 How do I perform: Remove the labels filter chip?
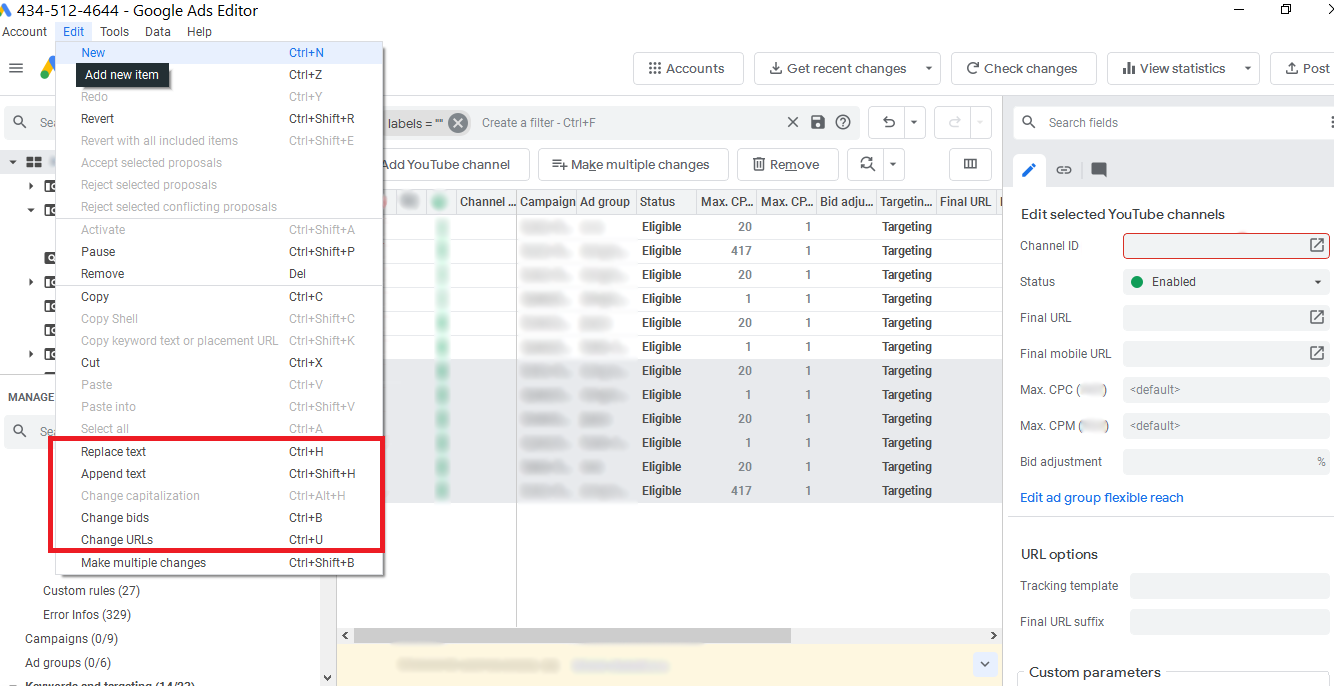(458, 123)
